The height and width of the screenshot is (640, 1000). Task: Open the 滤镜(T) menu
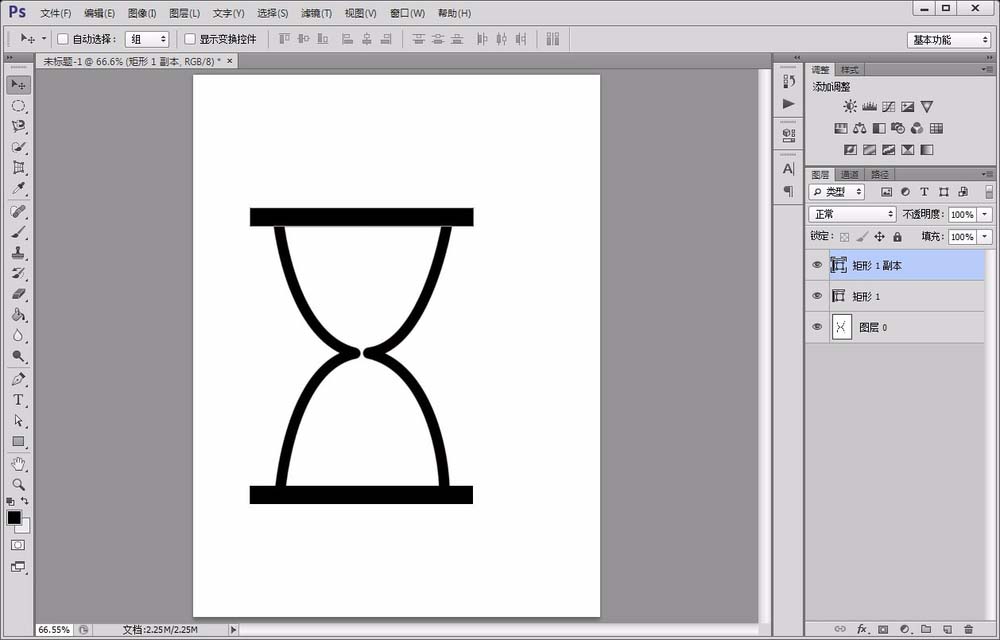tap(316, 13)
